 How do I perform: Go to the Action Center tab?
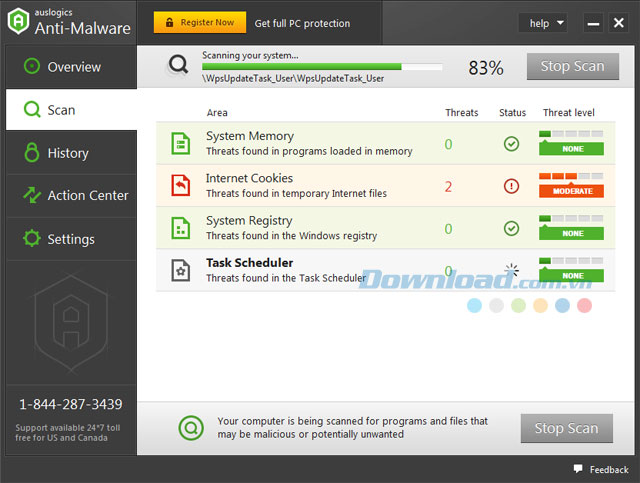tap(71, 196)
